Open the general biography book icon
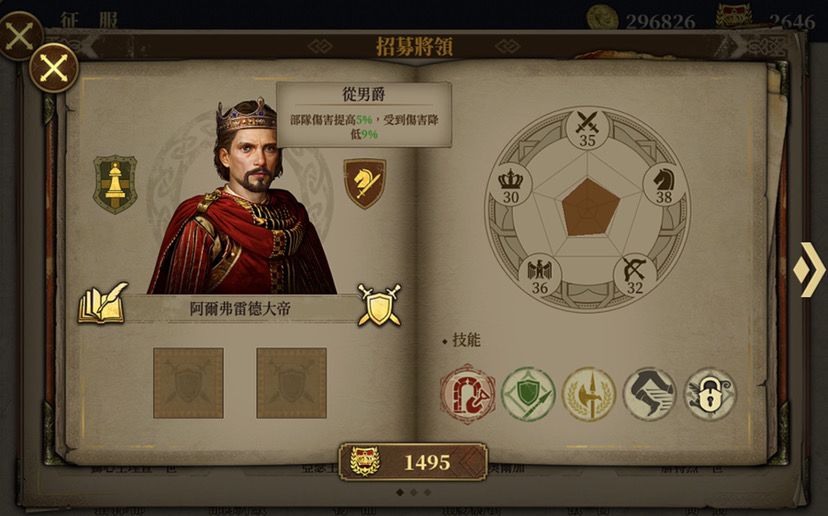828x516 pixels. 102,303
